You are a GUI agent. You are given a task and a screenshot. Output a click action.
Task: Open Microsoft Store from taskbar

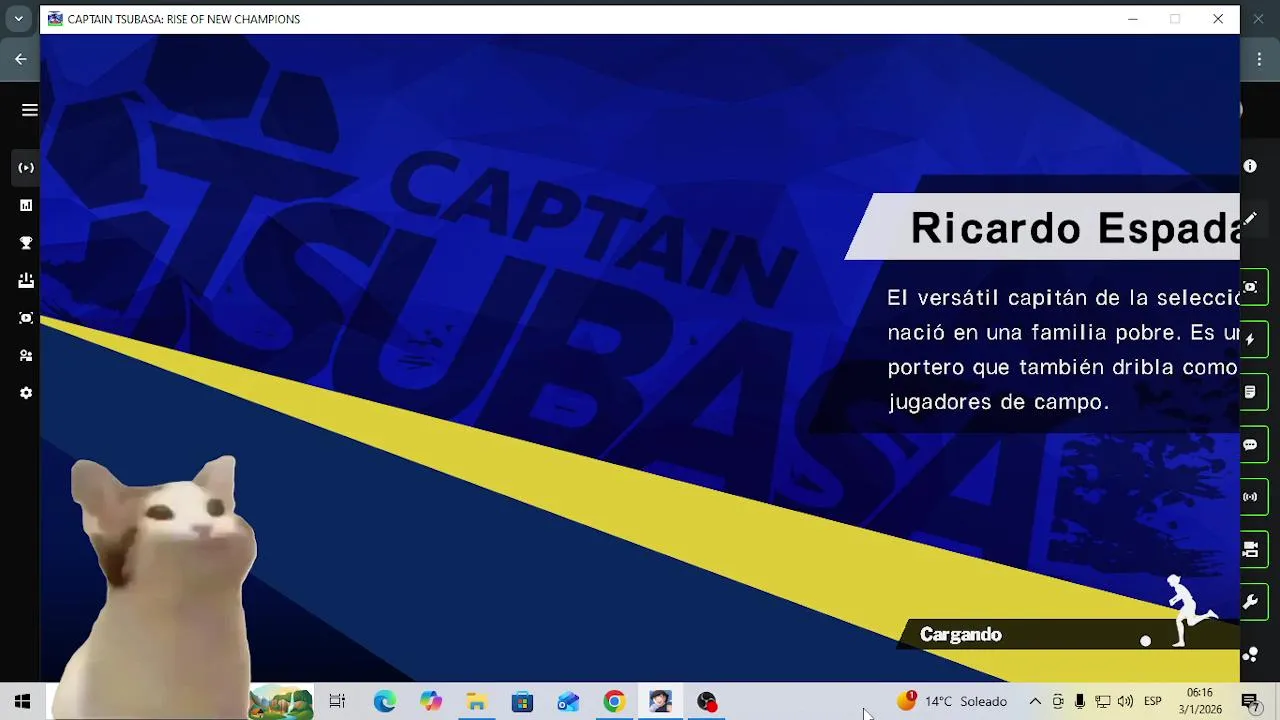tap(522, 702)
